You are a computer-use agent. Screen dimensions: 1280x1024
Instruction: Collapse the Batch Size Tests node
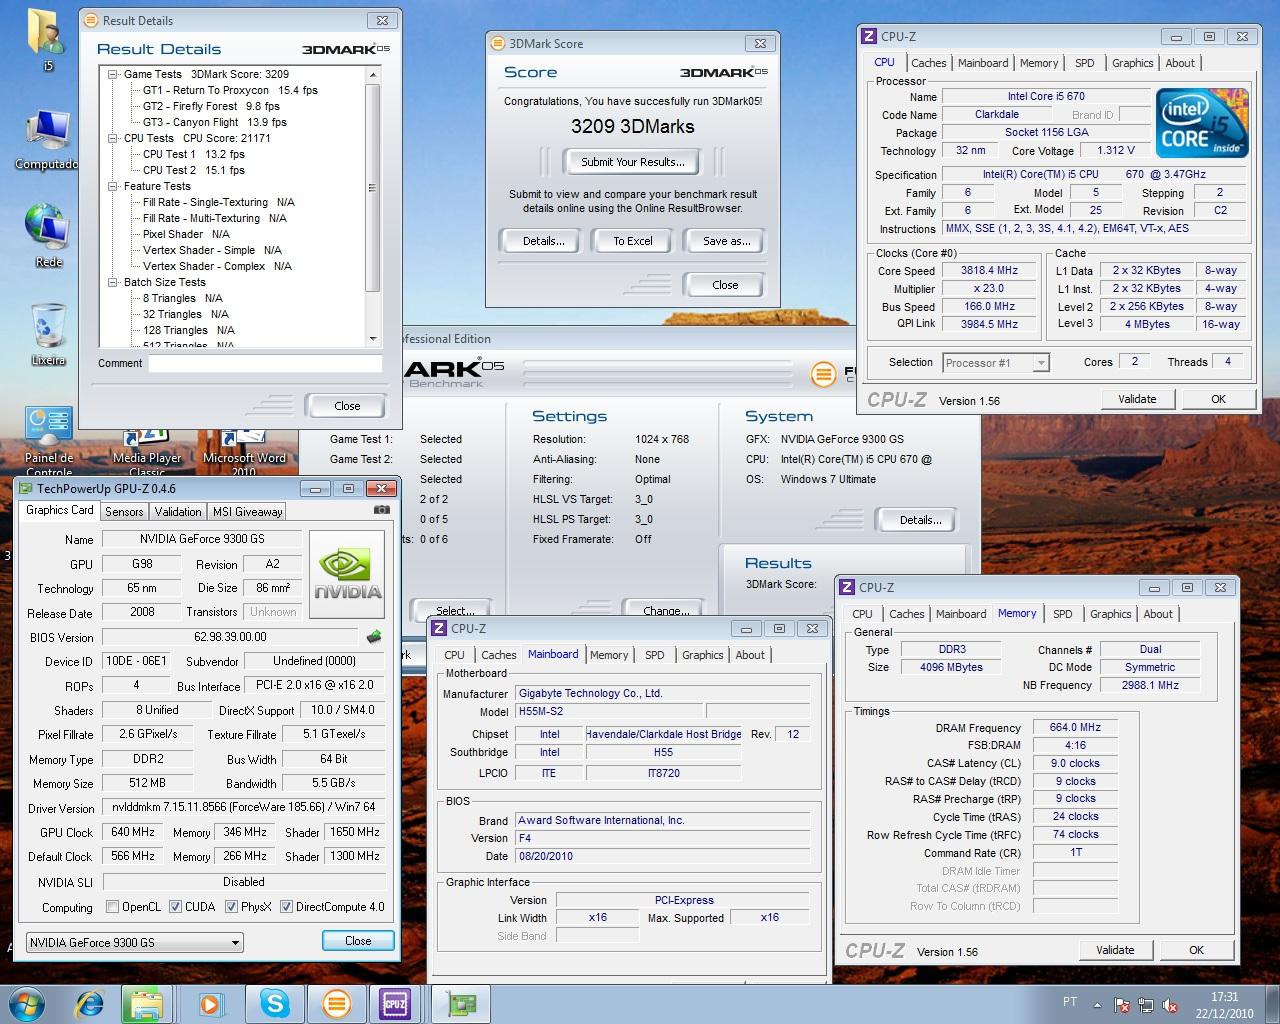[113, 282]
